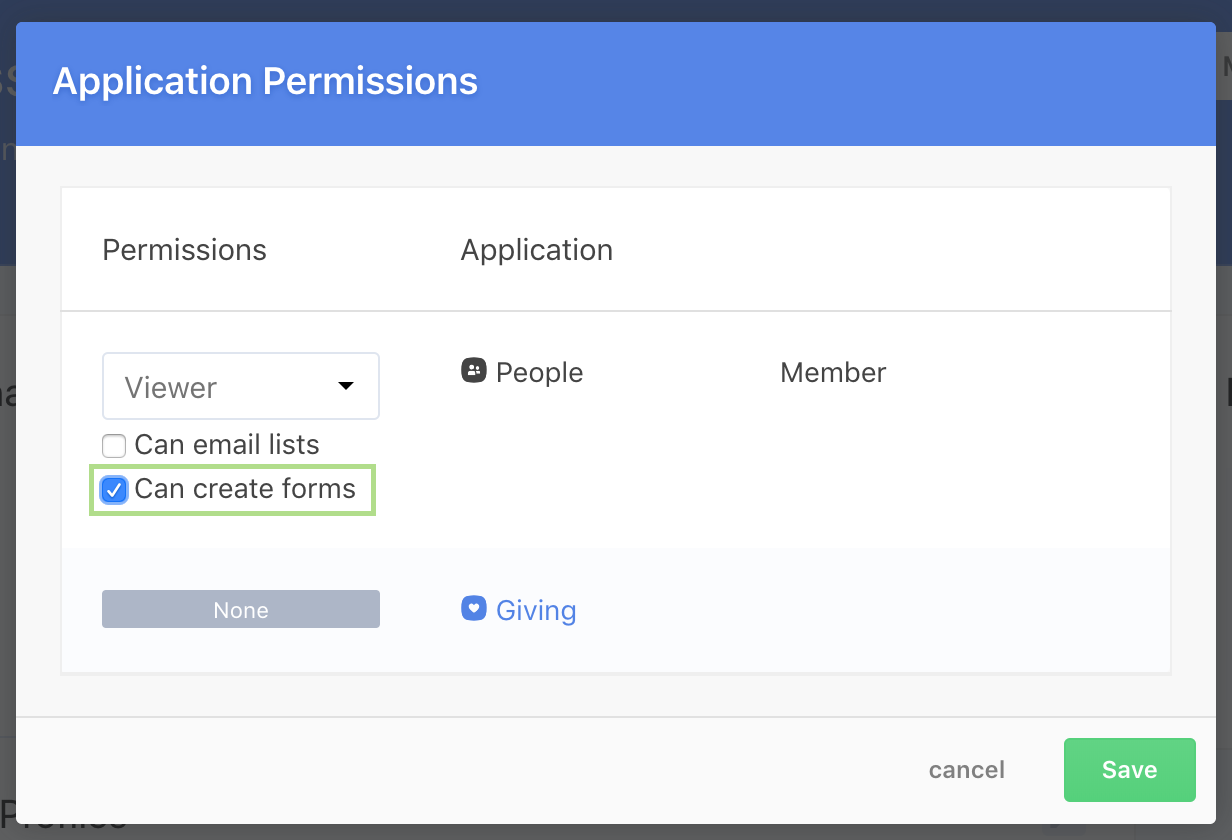Select the People application name
Image resolution: width=1232 pixels, height=840 pixels.
click(x=539, y=373)
